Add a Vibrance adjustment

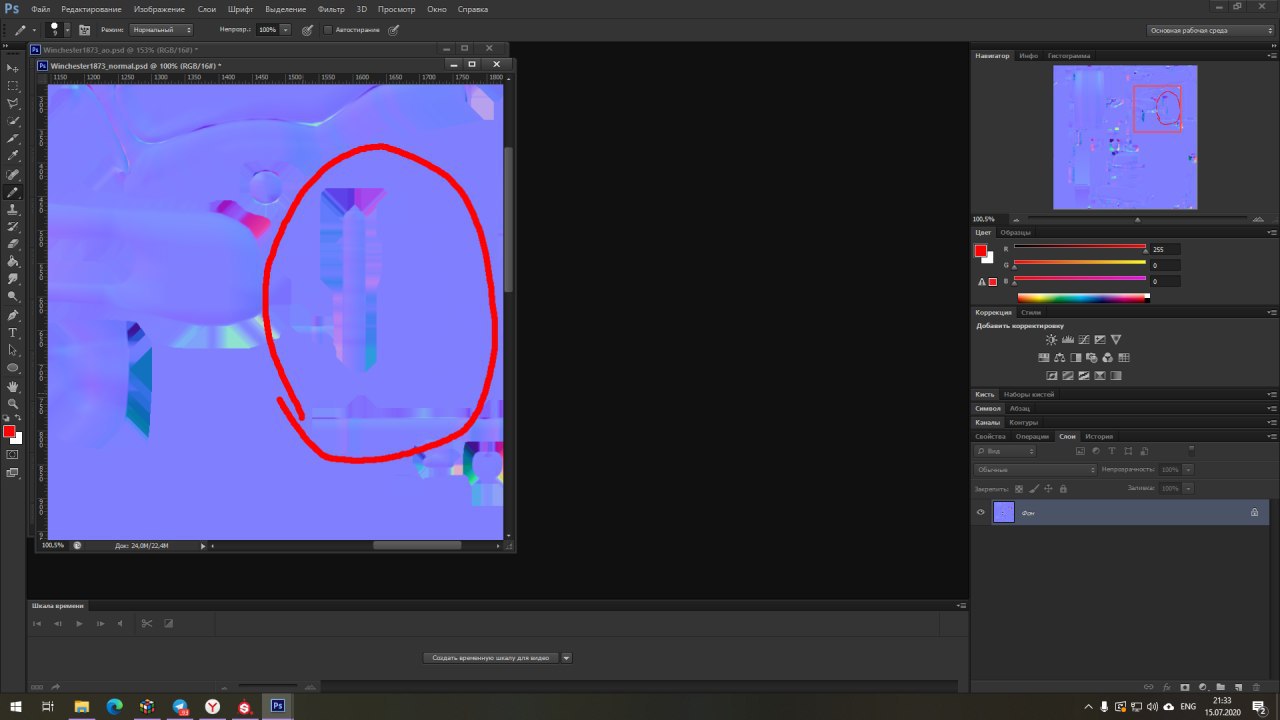(x=1116, y=340)
